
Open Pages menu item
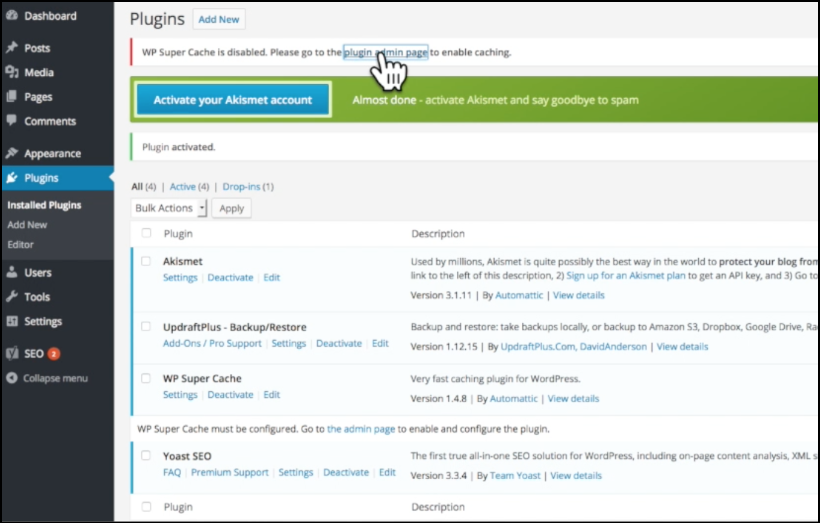click(38, 97)
